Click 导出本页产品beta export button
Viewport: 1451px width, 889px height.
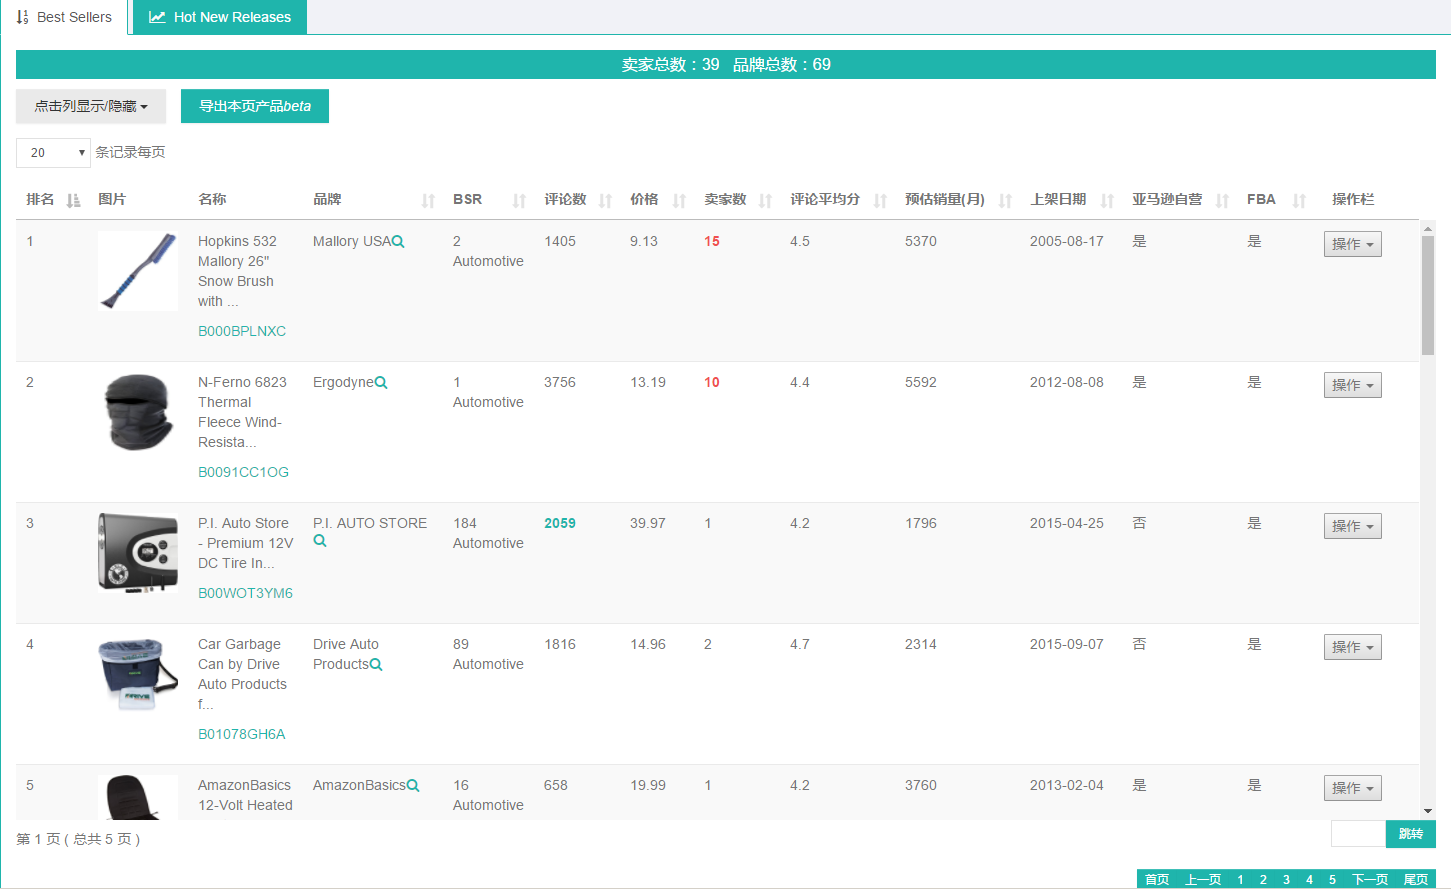pos(255,106)
